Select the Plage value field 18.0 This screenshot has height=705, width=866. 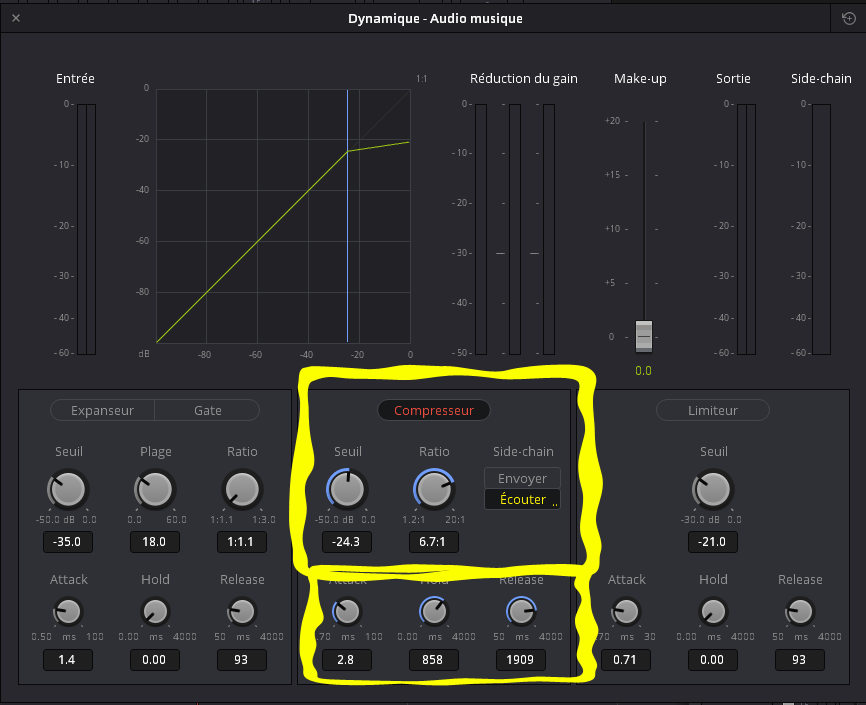(x=155, y=542)
